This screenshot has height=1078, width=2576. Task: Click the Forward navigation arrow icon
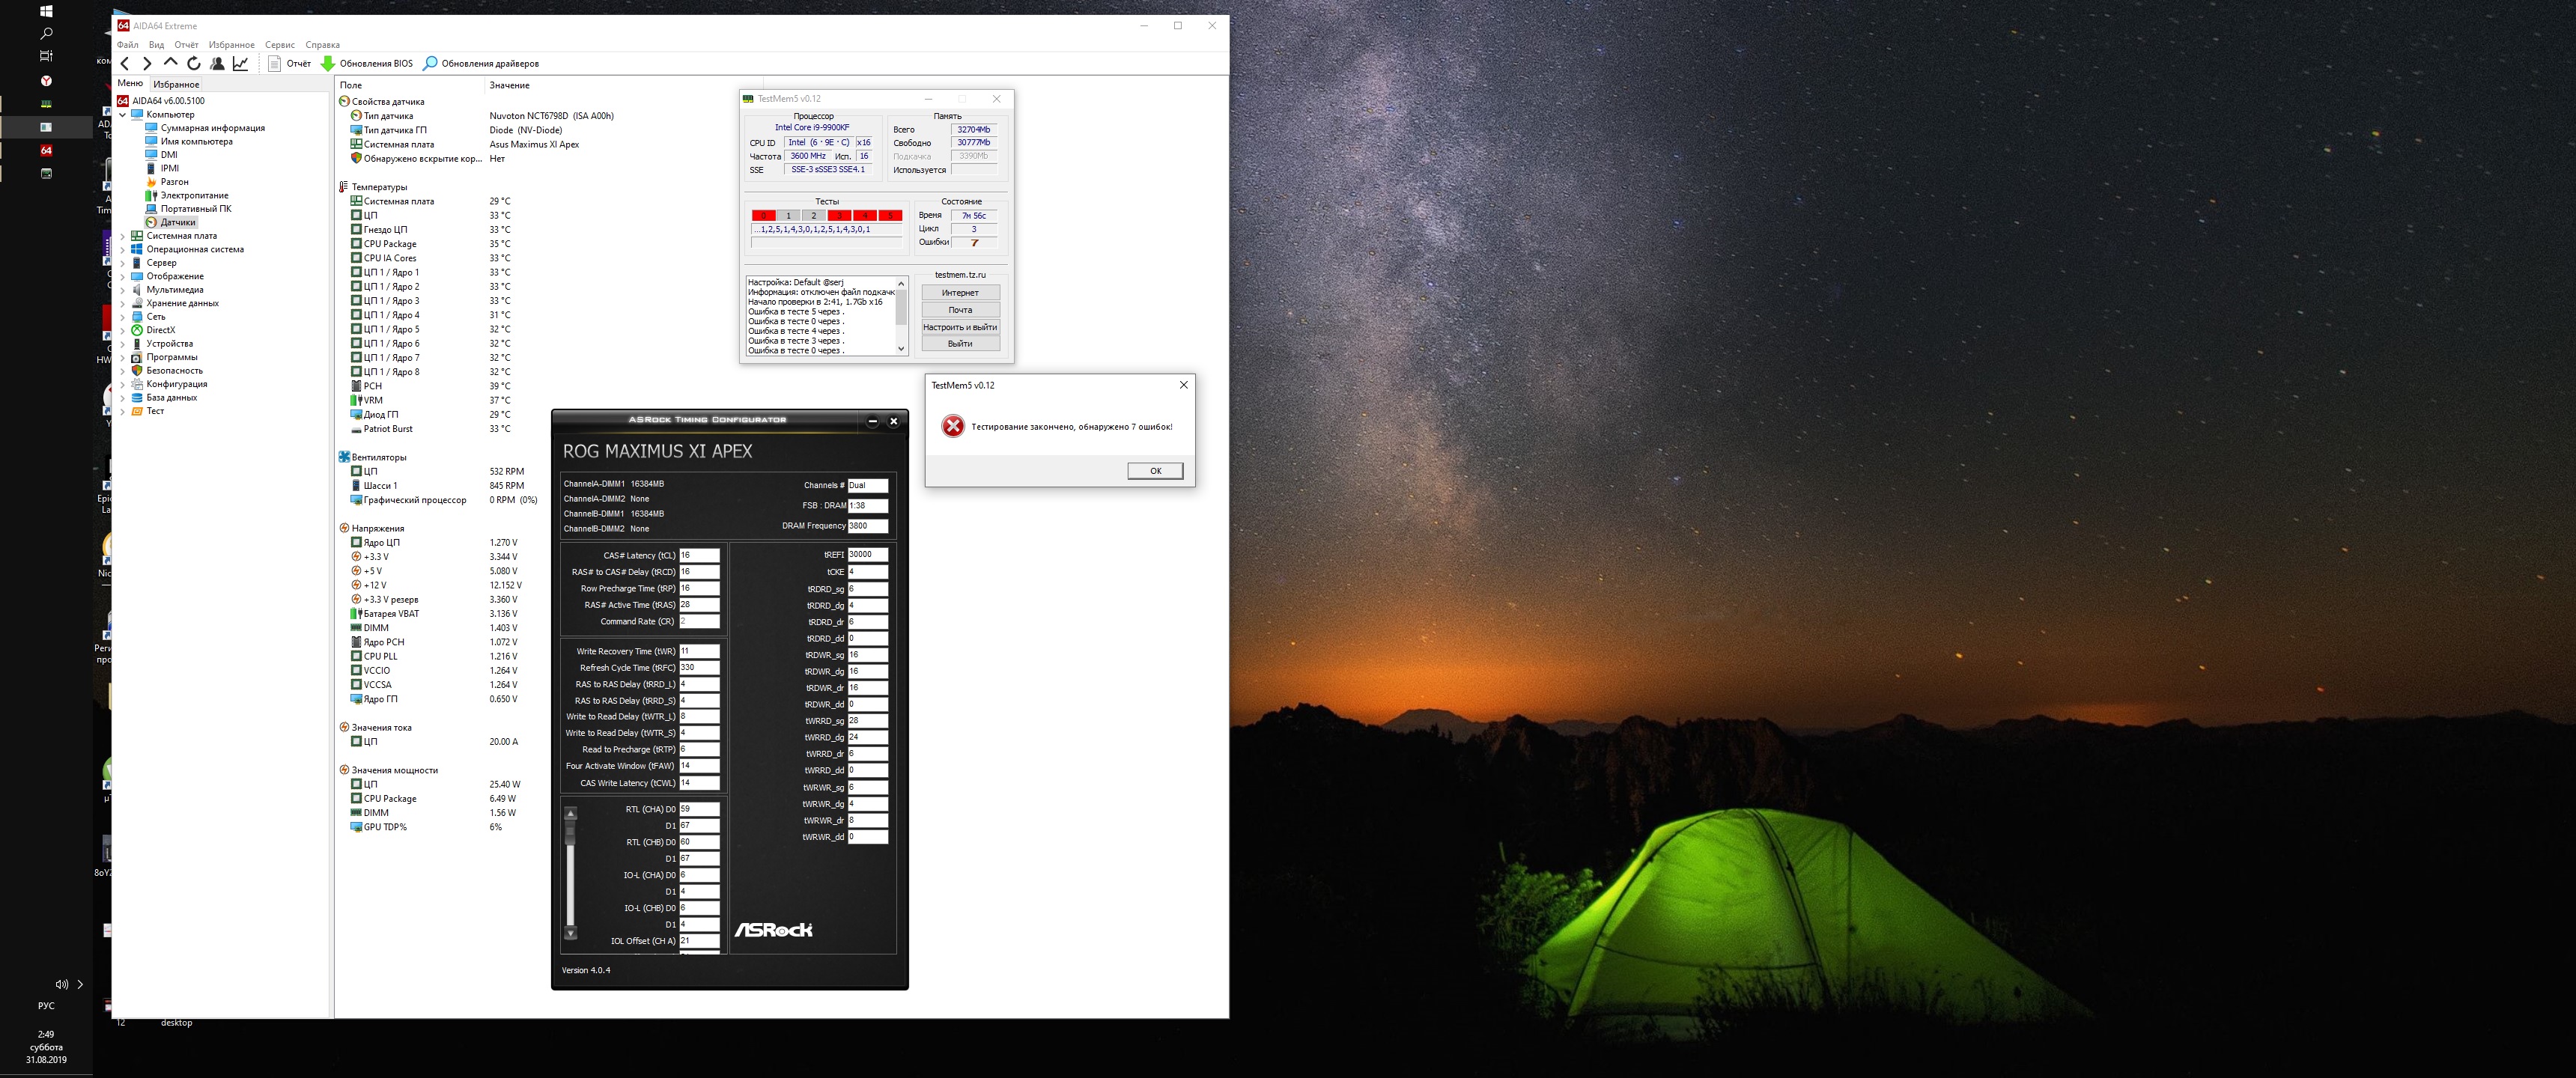pos(147,64)
